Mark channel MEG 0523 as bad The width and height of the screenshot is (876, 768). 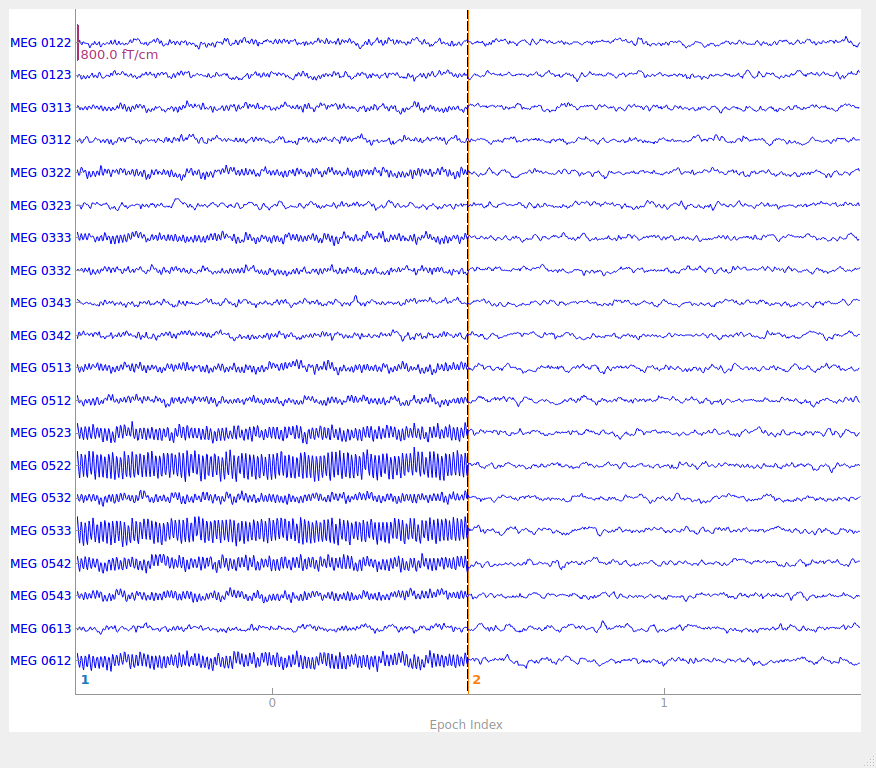tap(41, 433)
